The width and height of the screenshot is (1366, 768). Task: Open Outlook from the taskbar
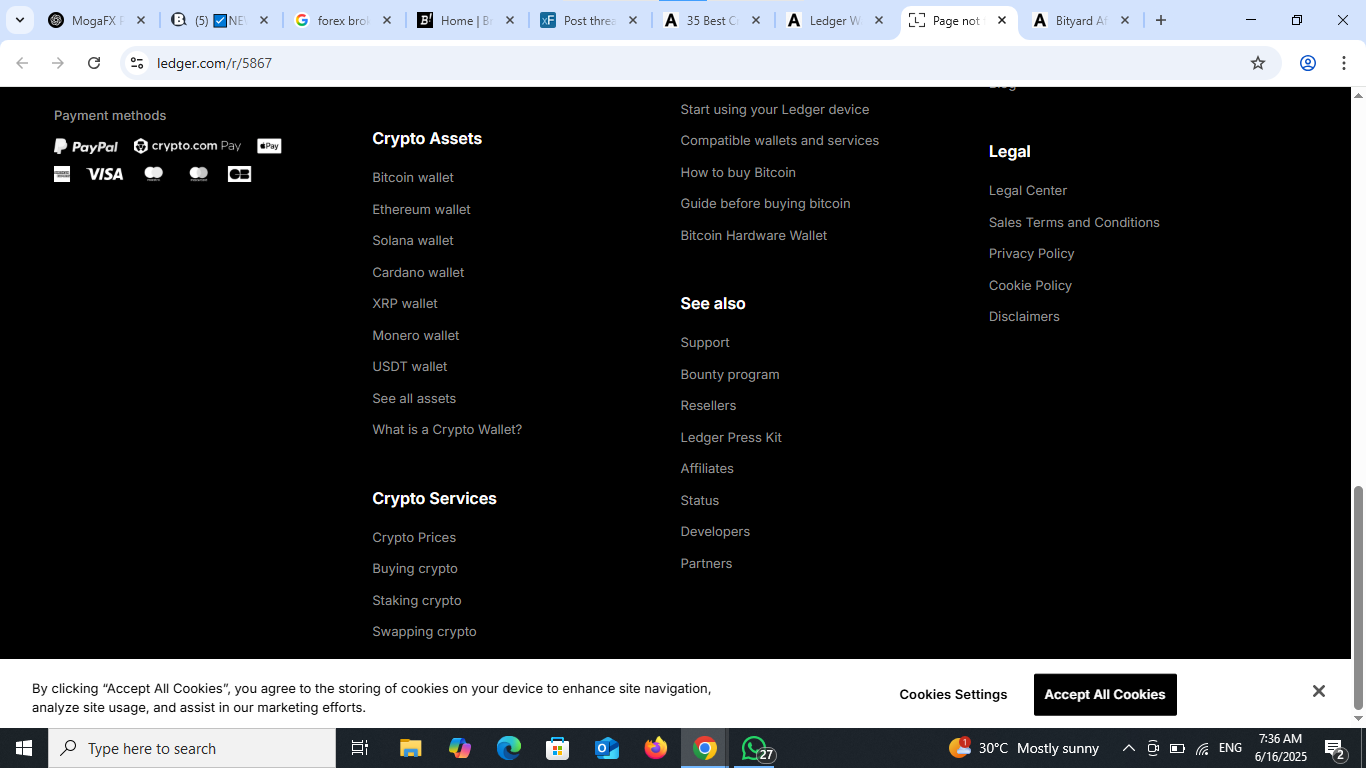[607, 748]
